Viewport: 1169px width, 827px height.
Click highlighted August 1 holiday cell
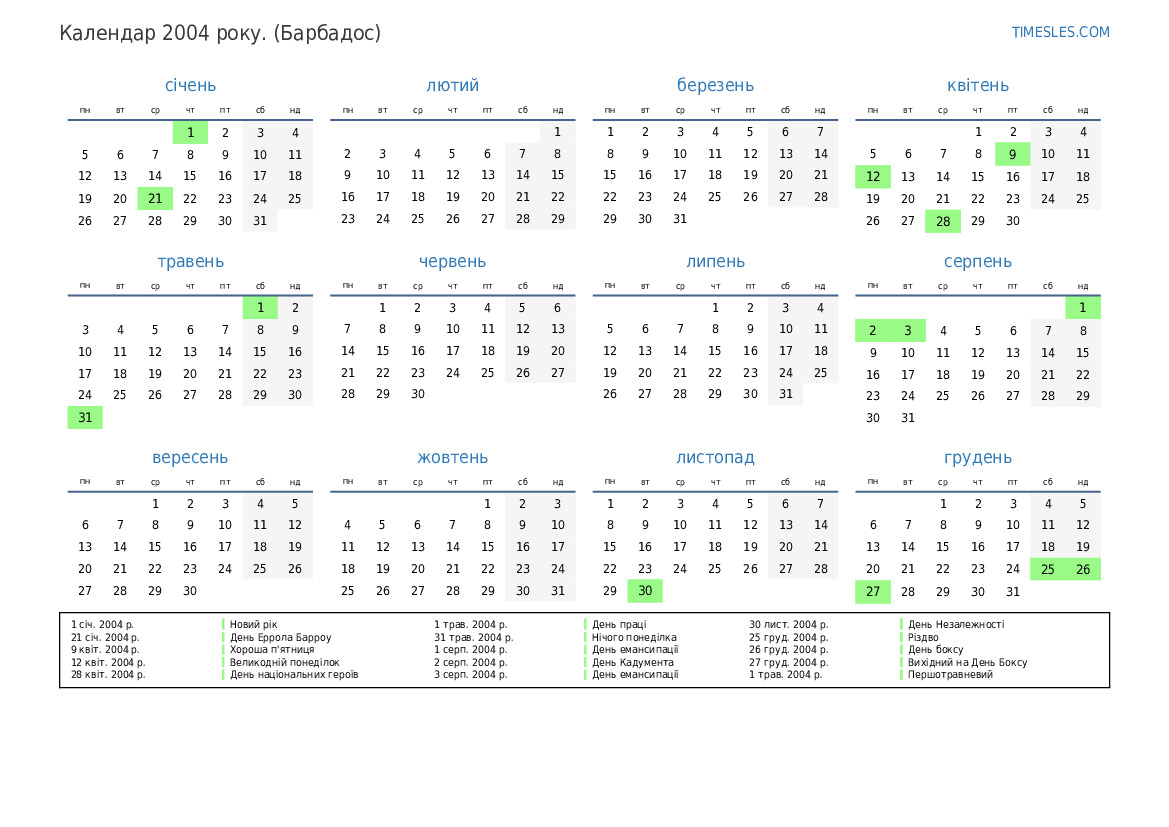[1083, 307]
